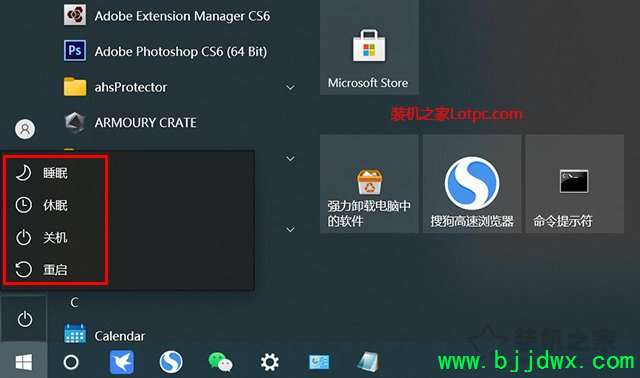Click the Power button in Start sidebar
Image resolution: width=640 pixels, height=378 pixels.
pyautogui.click(x=24, y=319)
